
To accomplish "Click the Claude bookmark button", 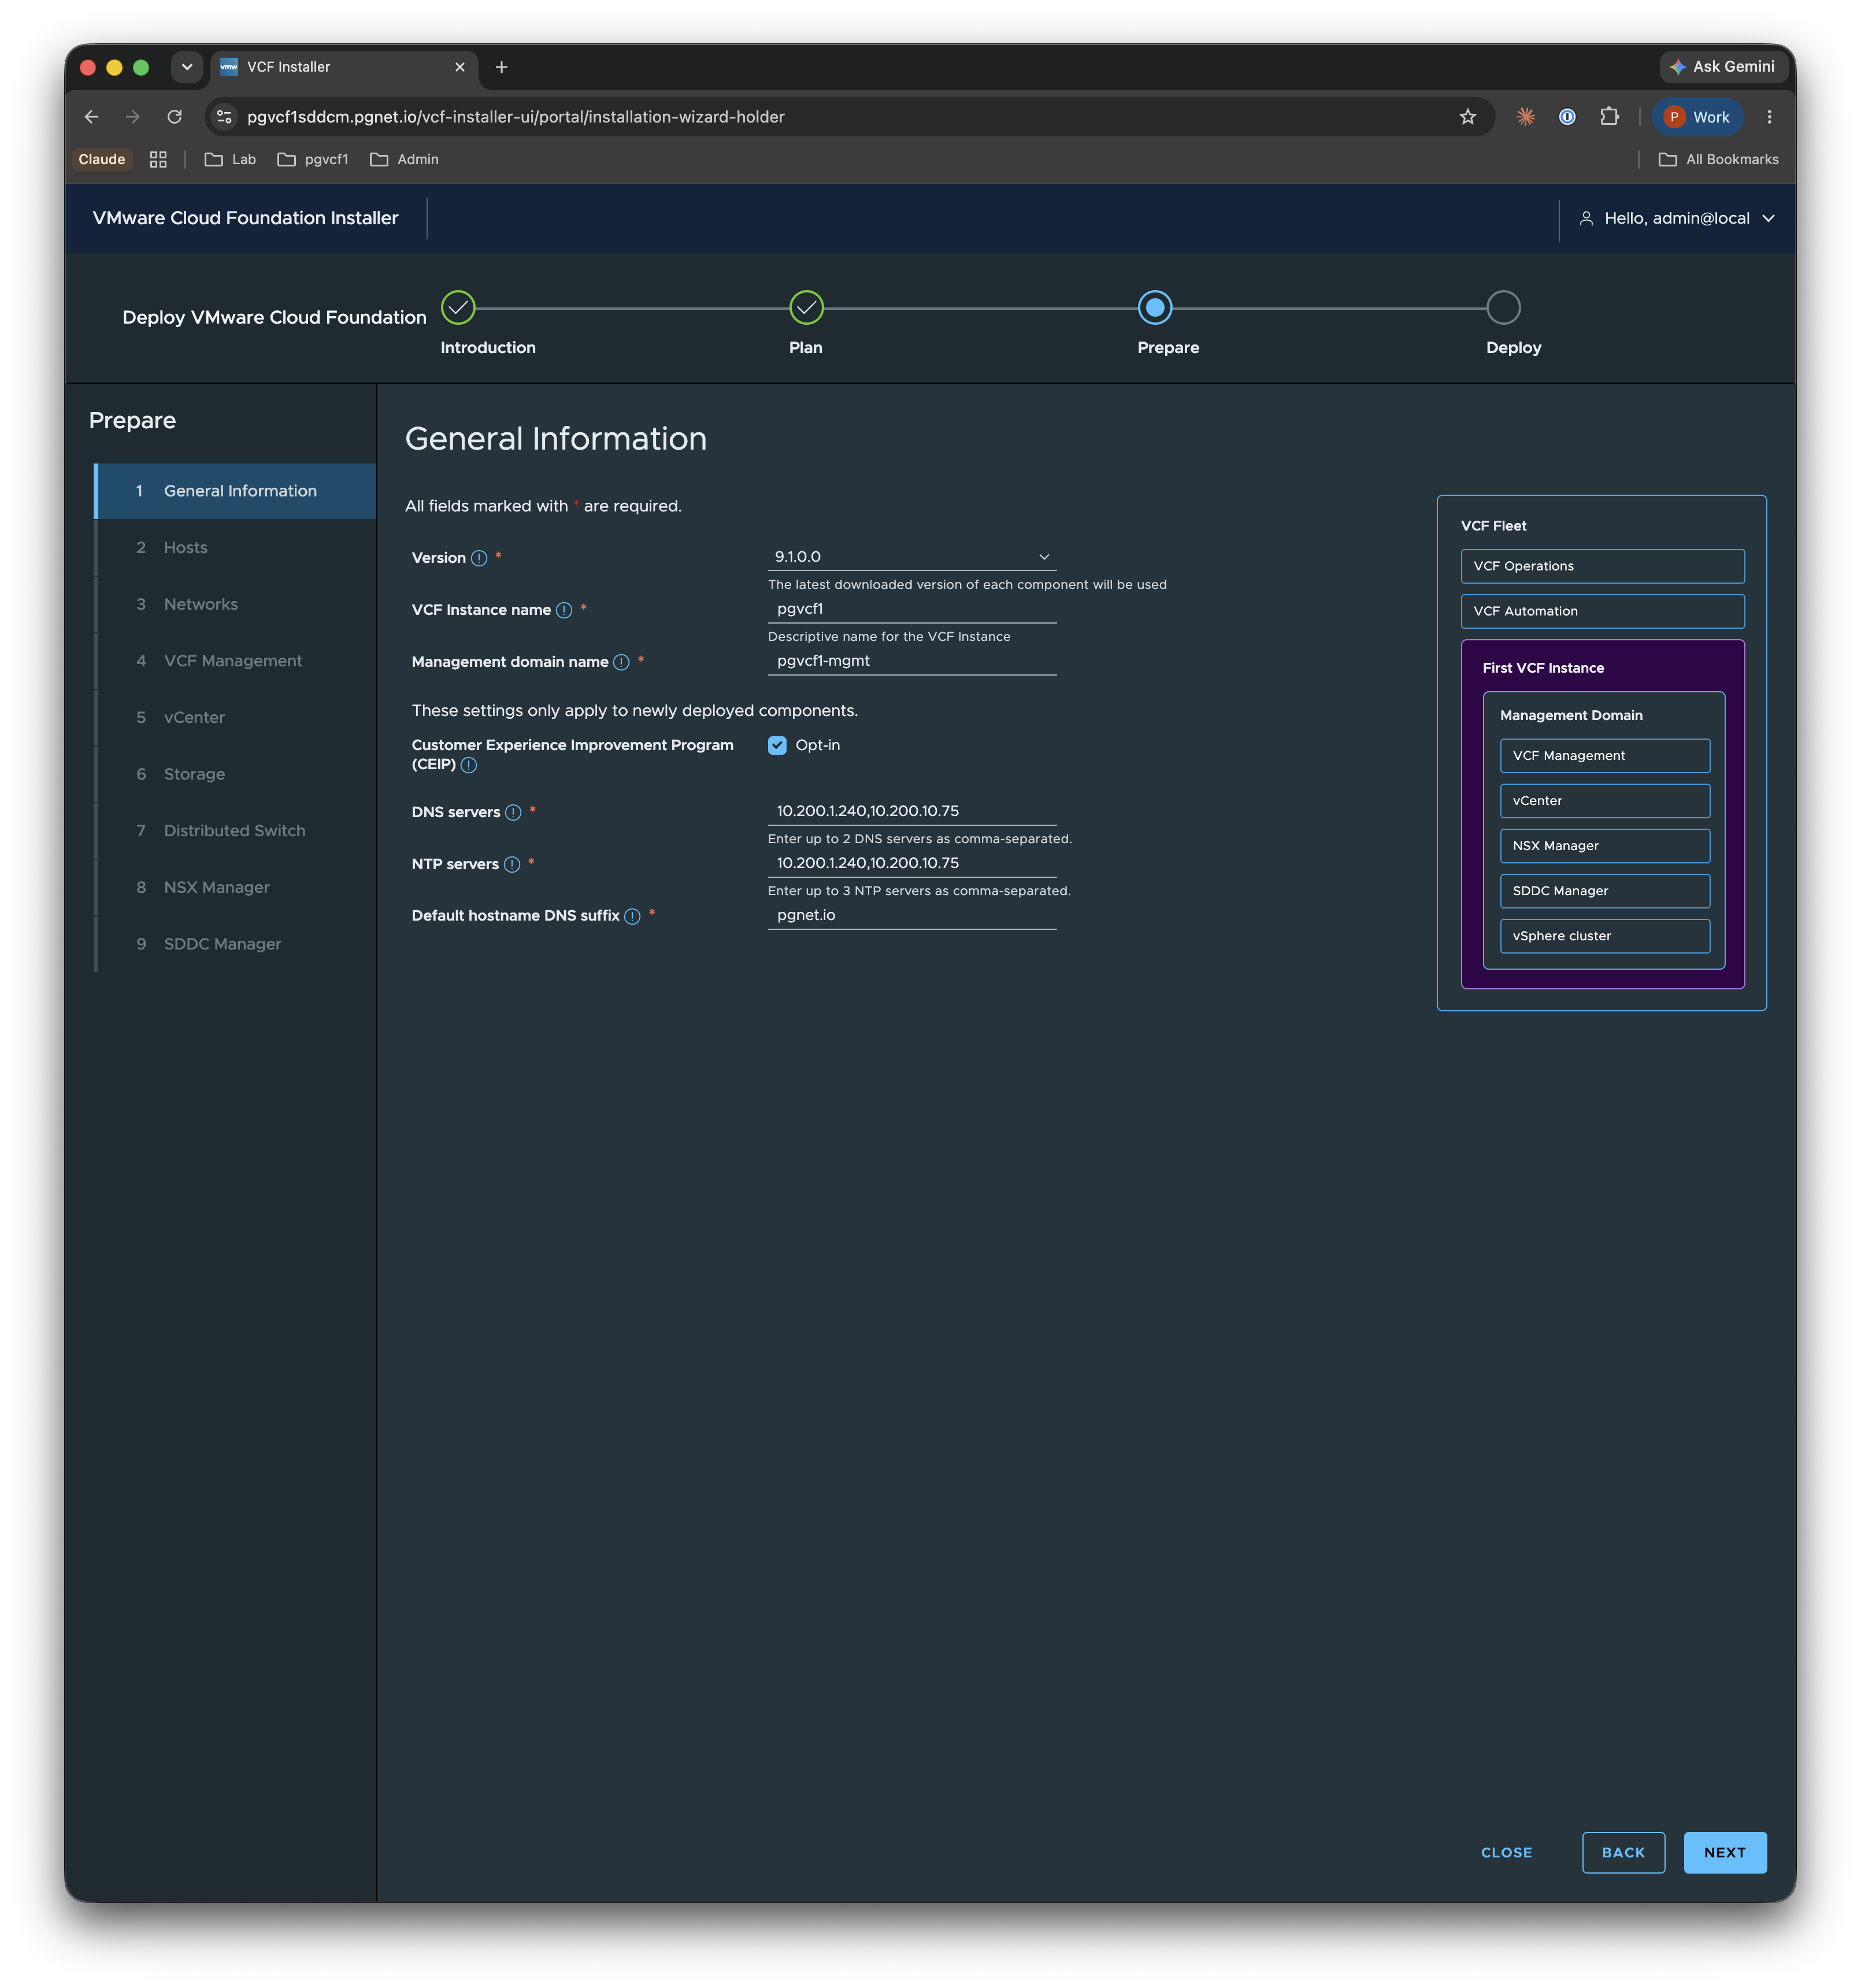I will tap(102, 159).
